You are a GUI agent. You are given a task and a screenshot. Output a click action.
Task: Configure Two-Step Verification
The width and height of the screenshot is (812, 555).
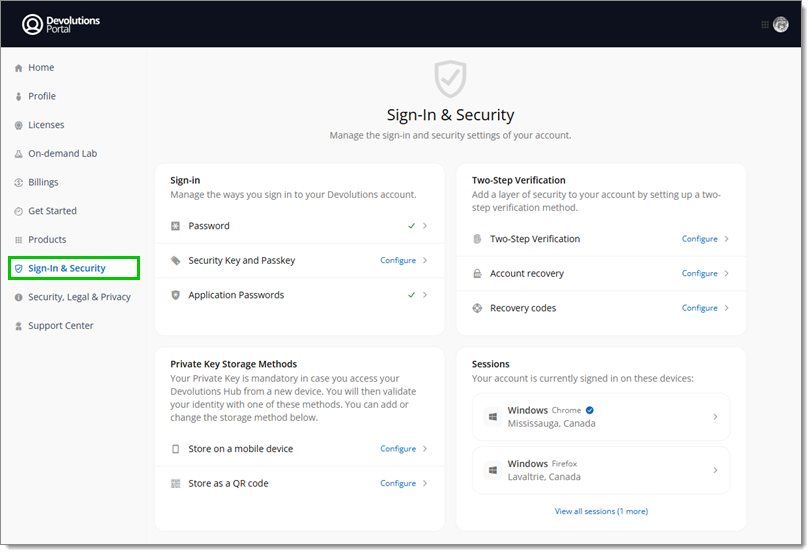(x=700, y=239)
